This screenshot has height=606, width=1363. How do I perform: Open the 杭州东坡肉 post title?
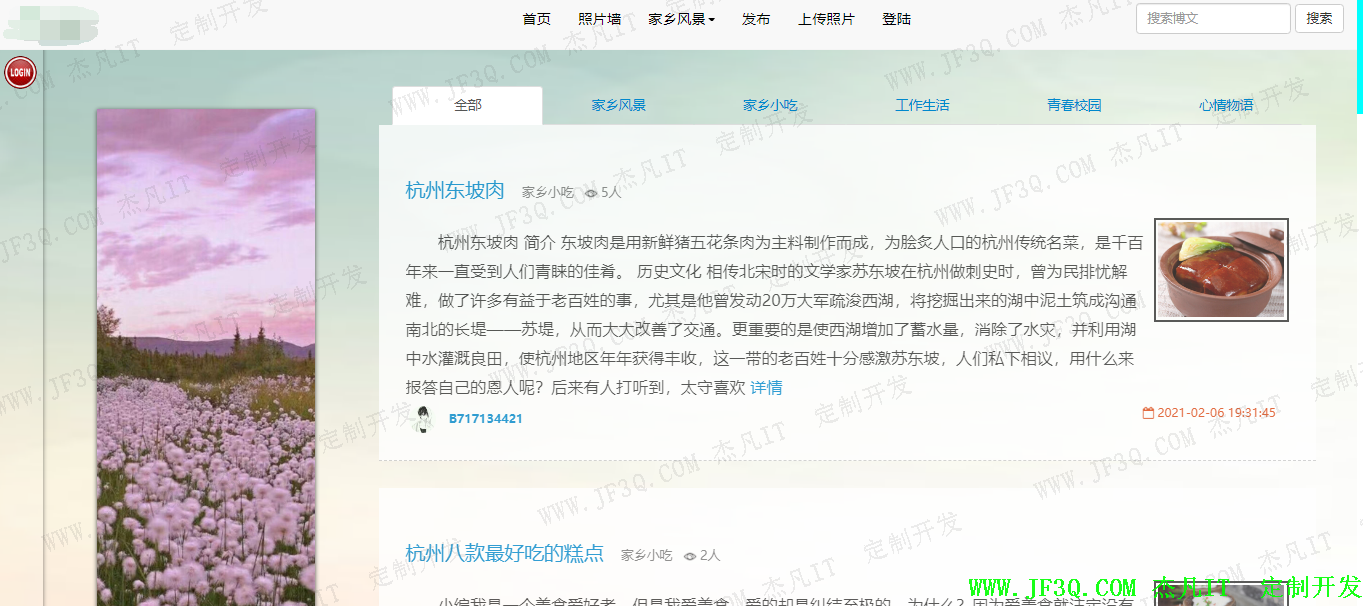coord(455,190)
